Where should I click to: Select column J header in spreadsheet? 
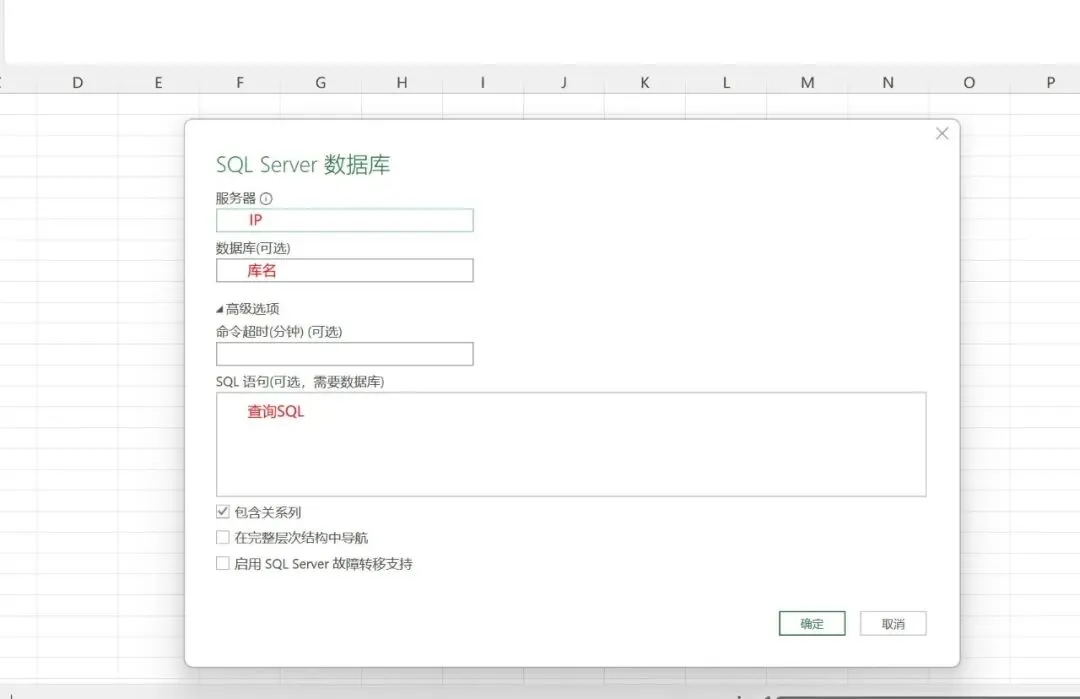click(564, 83)
